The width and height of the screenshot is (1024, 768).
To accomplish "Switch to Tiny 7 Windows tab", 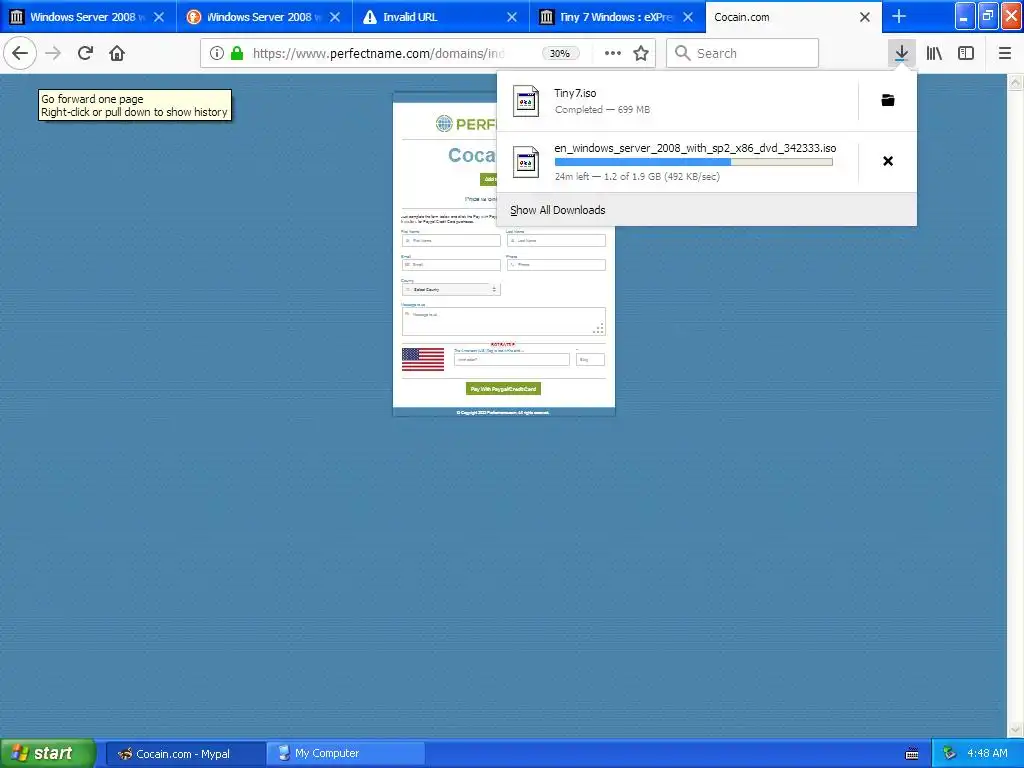I will (617, 17).
